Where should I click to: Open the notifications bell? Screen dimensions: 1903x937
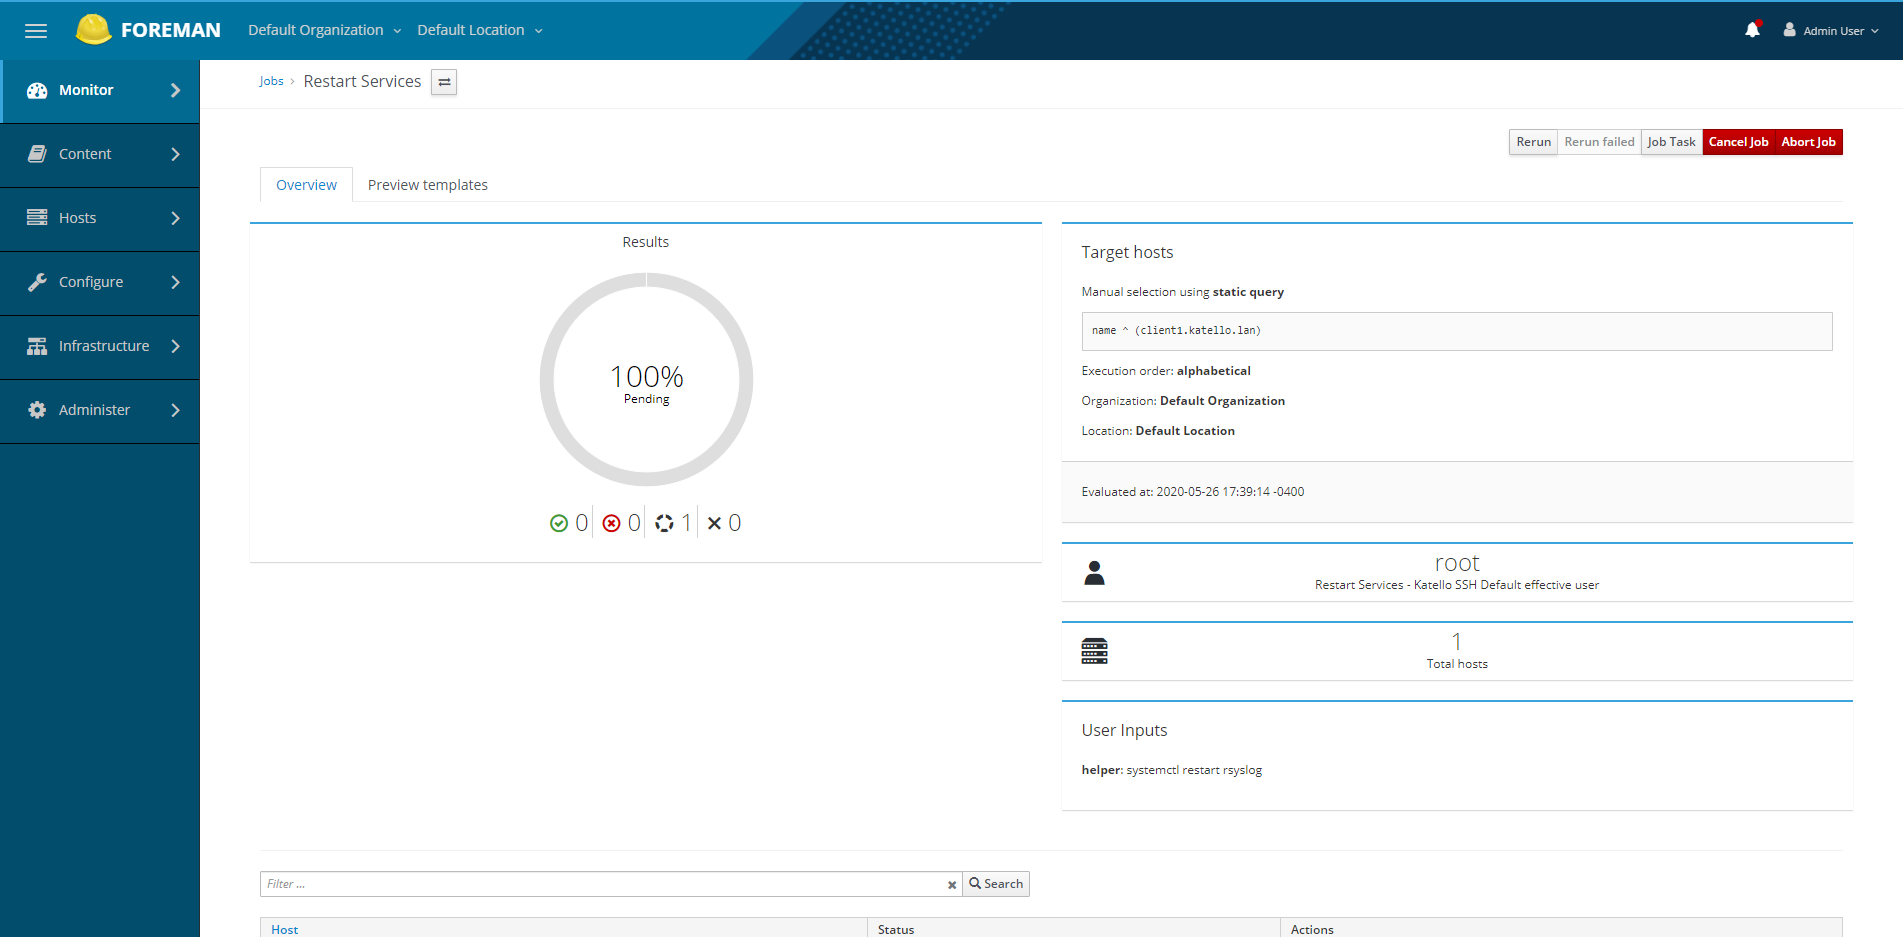pyautogui.click(x=1752, y=30)
